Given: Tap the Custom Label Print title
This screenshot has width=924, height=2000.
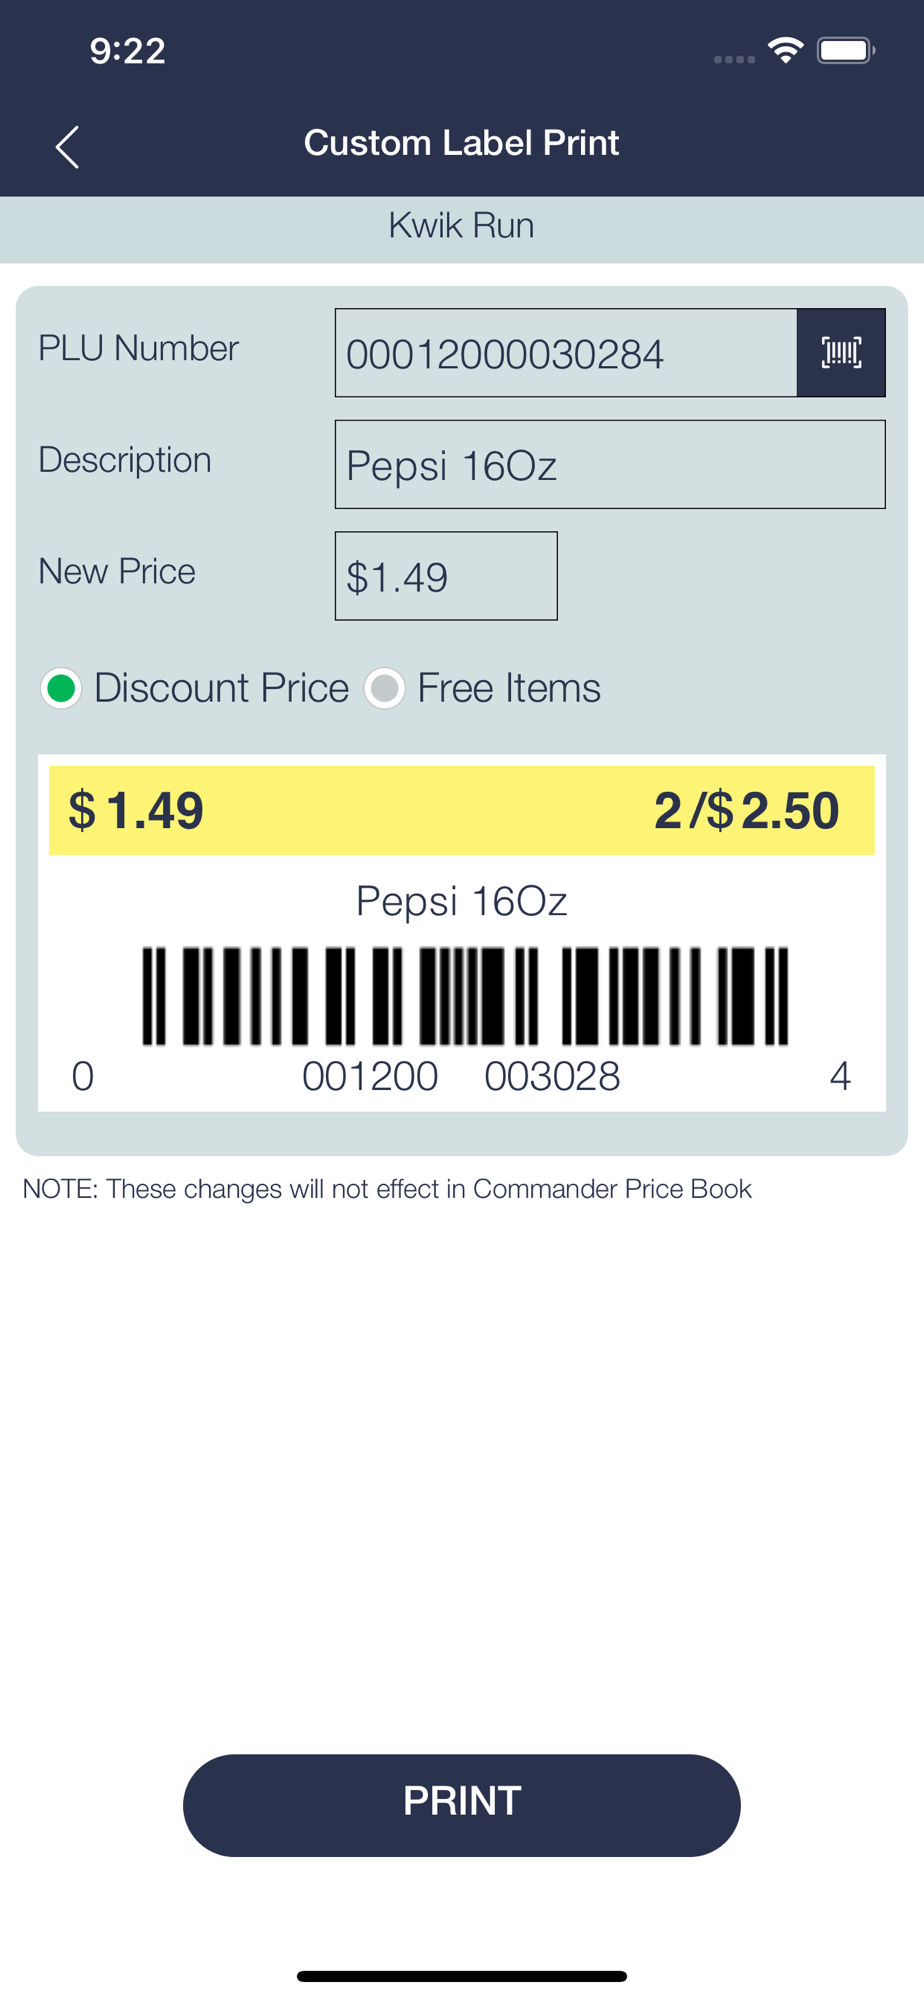Looking at the screenshot, I should [462, 143].
